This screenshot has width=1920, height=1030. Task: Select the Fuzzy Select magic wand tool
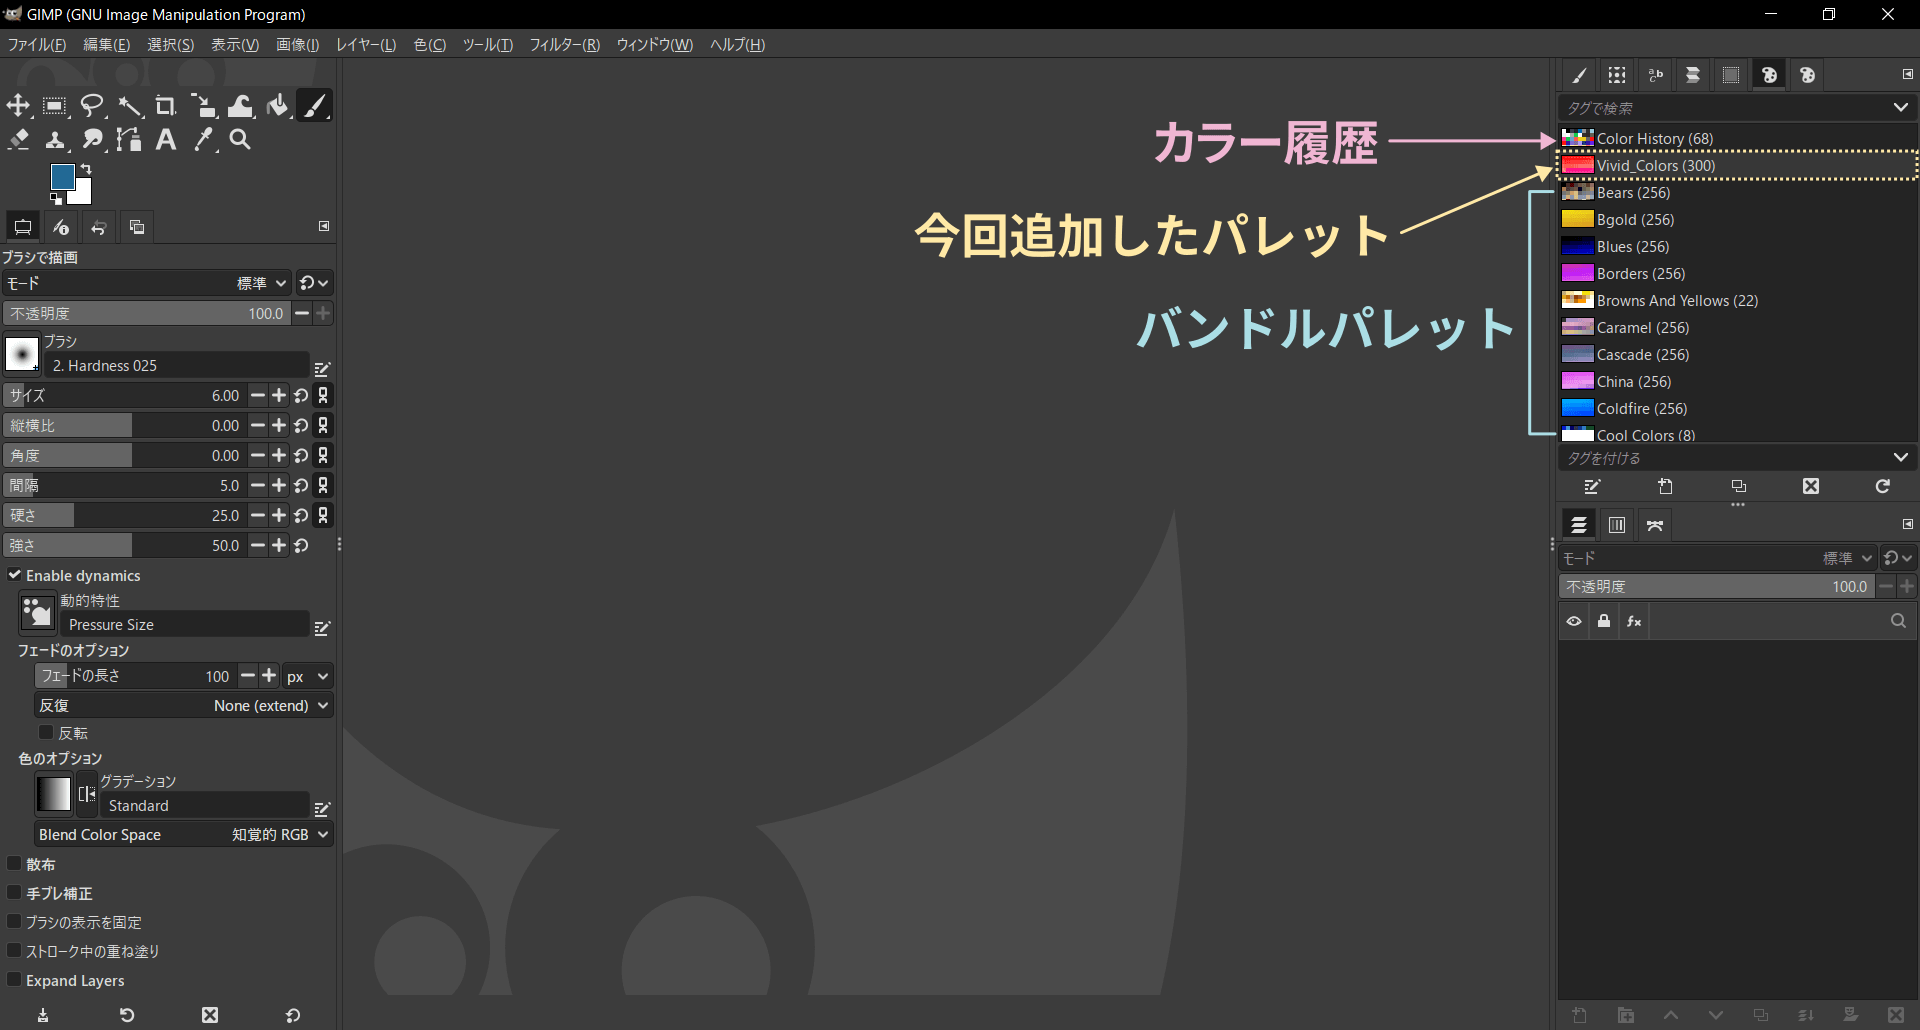(x=129, y=105)
